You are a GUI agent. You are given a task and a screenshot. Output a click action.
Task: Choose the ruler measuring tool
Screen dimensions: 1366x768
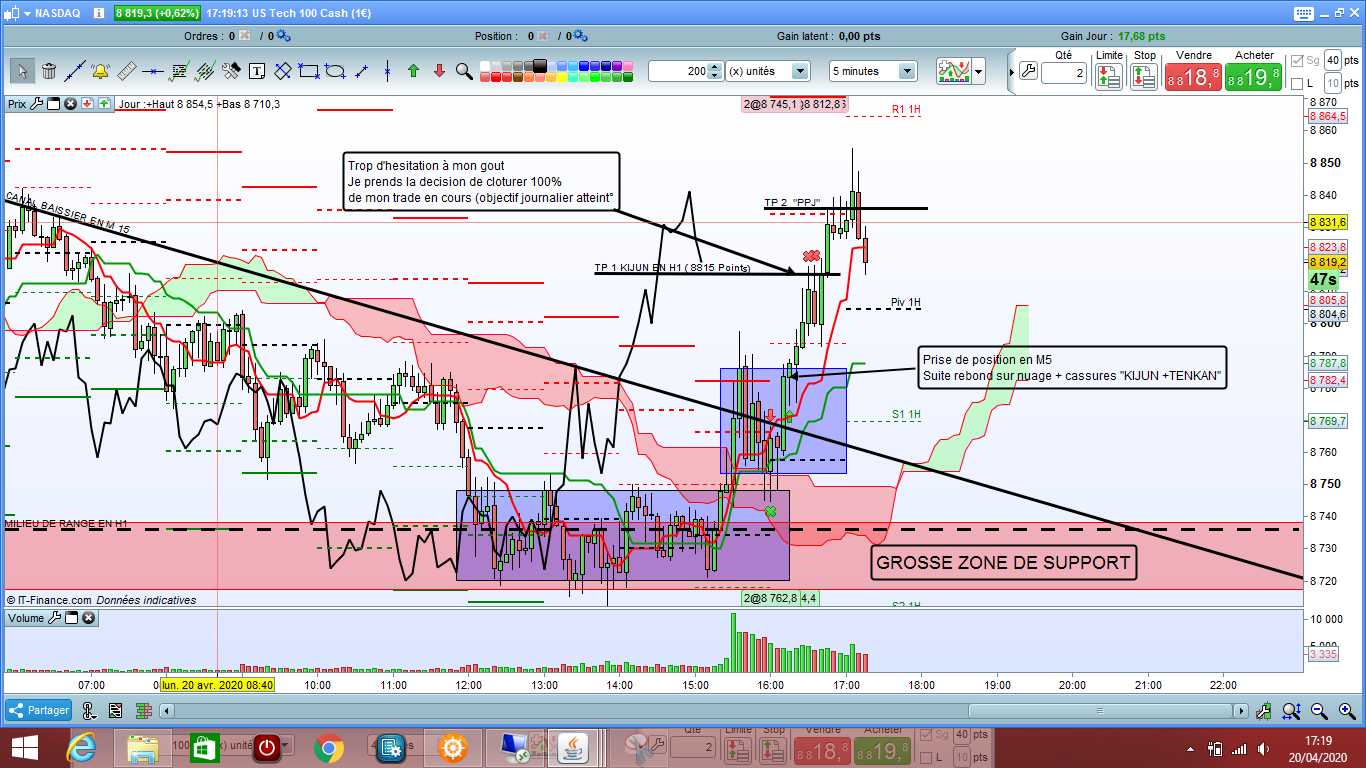(126, 71)
